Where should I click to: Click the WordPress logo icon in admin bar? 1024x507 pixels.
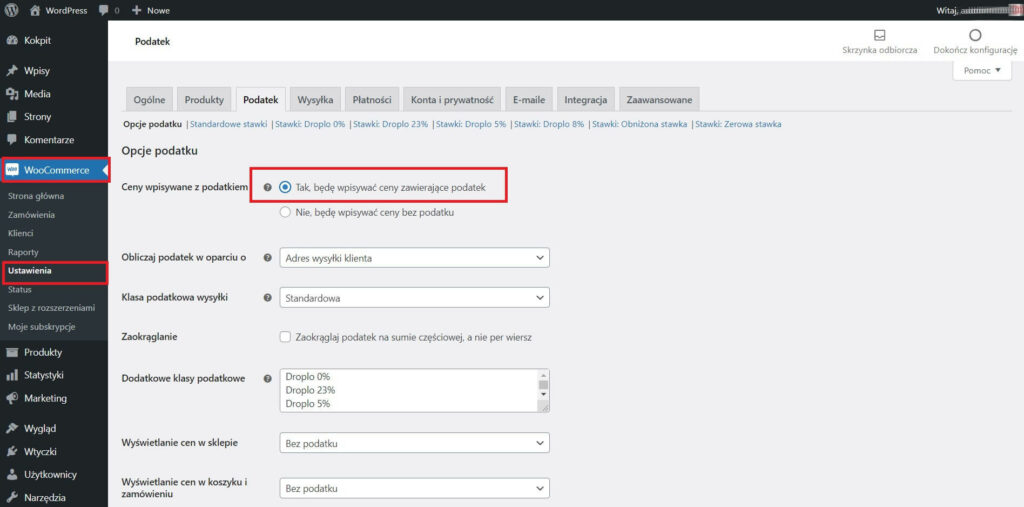[x=11, y=10]
